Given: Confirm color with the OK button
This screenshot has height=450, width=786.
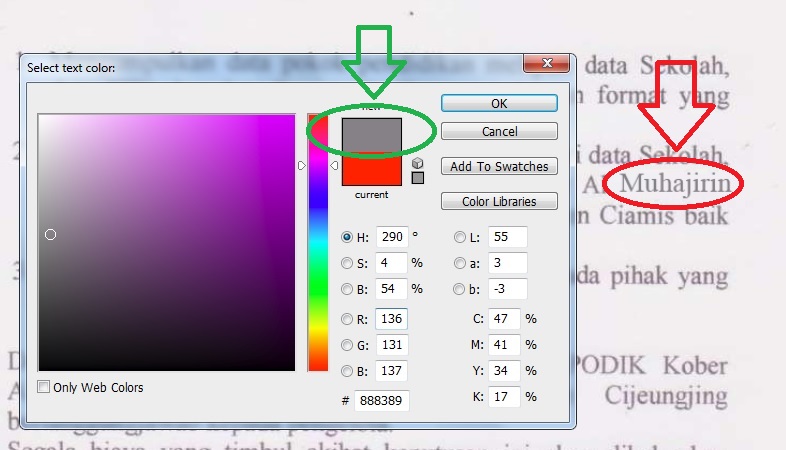Looking at the screenshot, I should 499,103.
